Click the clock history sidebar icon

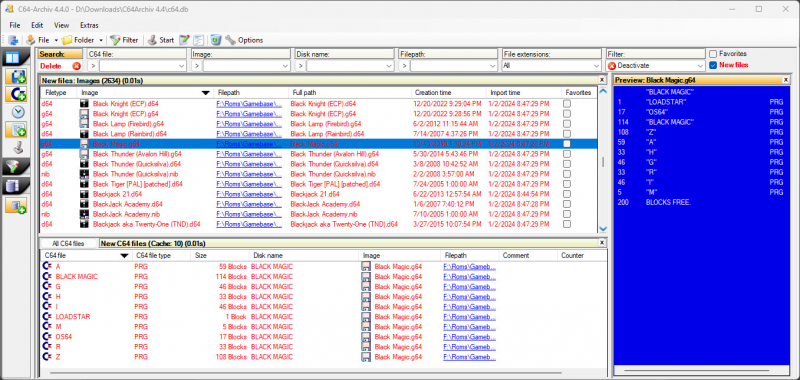(18, 112)
